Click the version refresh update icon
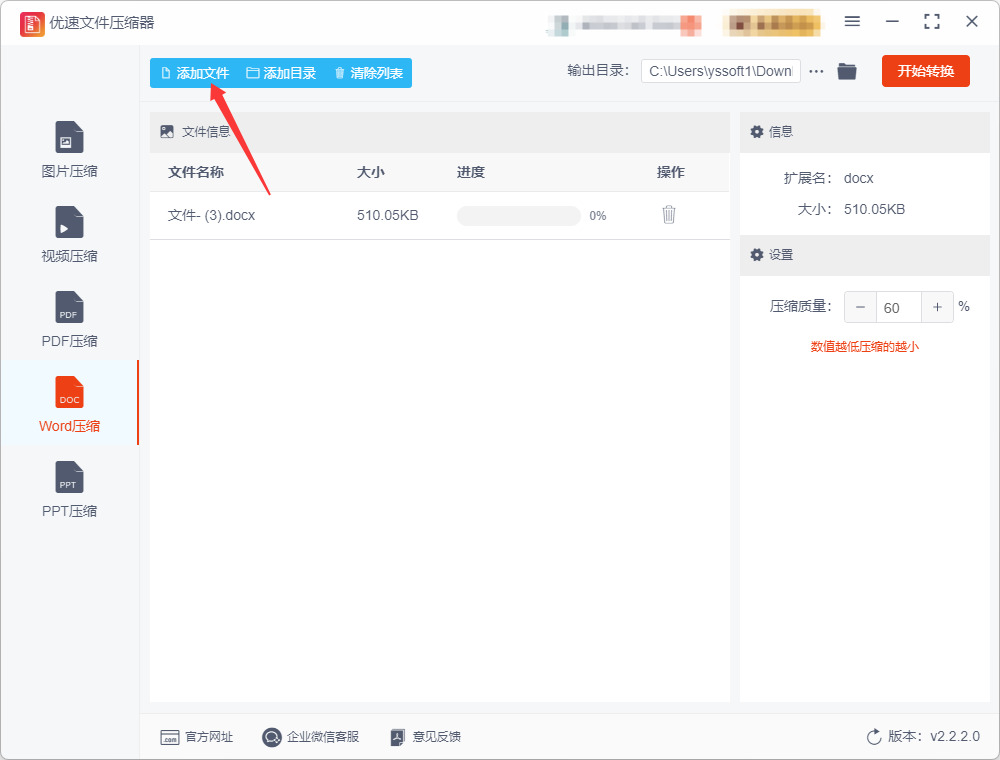Viewport: 1000px width, 760px height. (874, 737)
